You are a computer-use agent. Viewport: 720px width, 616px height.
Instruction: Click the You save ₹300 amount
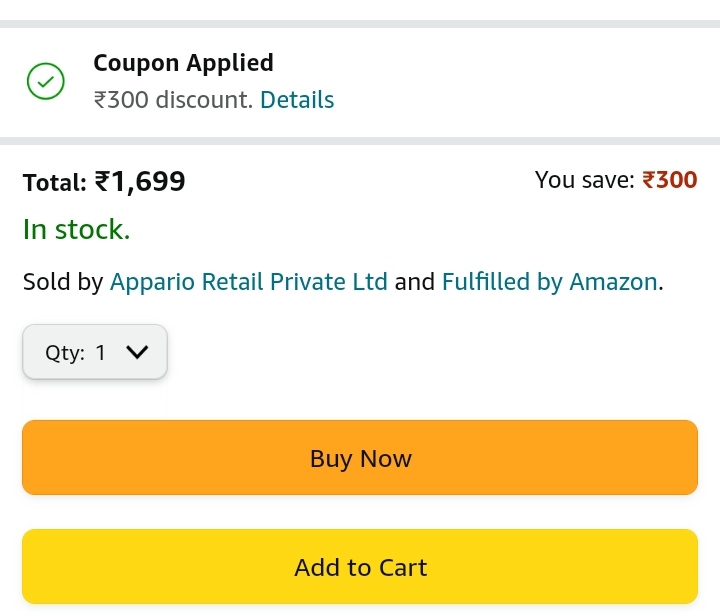pos(669,179)
